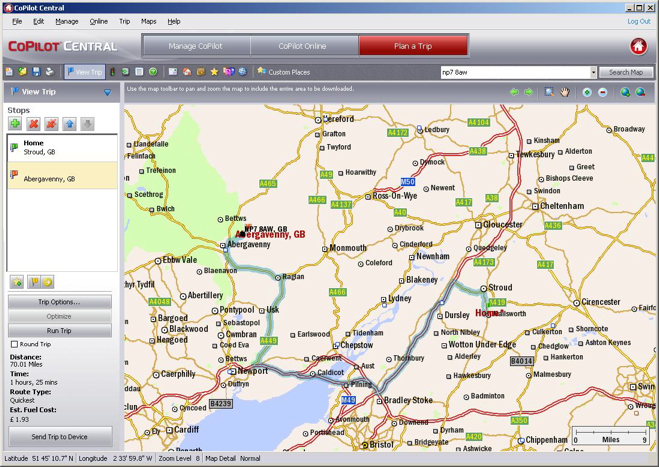Switch to the Manage CoPilot tab

click(196, 46)
